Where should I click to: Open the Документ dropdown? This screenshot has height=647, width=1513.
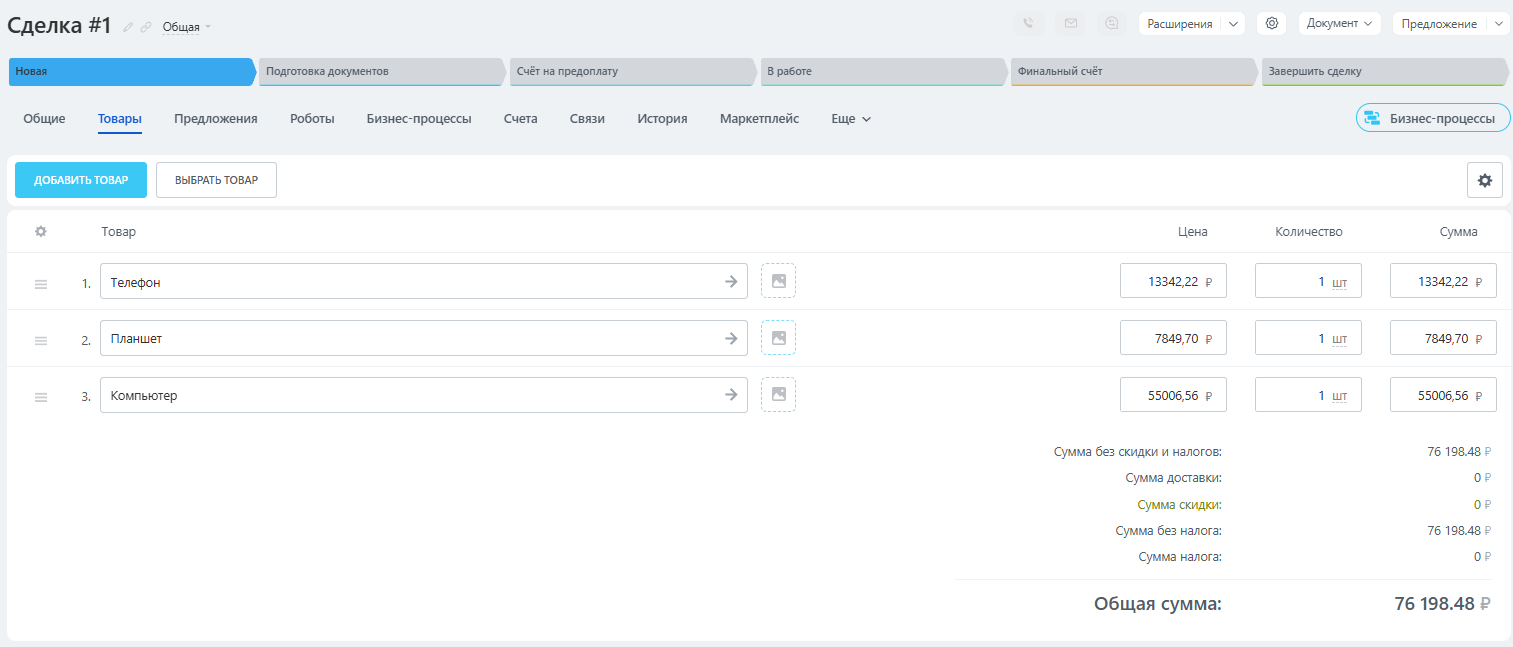(1339, 24)
